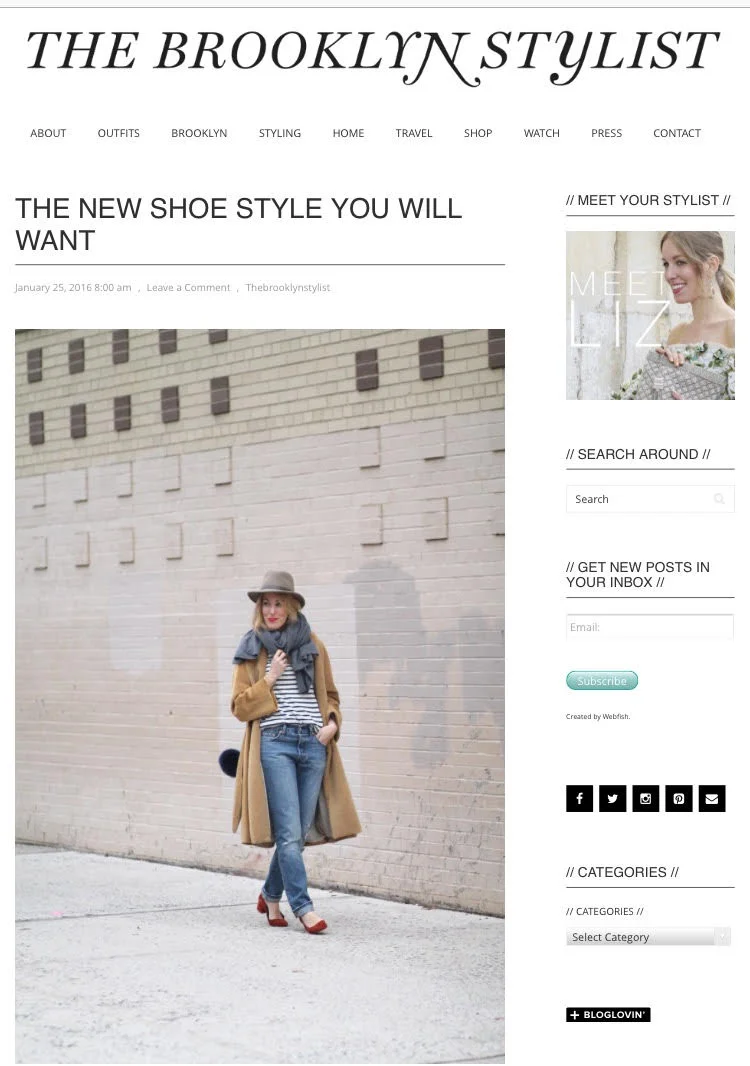
Task: Focus the Email input field
Action: (650, 627)
